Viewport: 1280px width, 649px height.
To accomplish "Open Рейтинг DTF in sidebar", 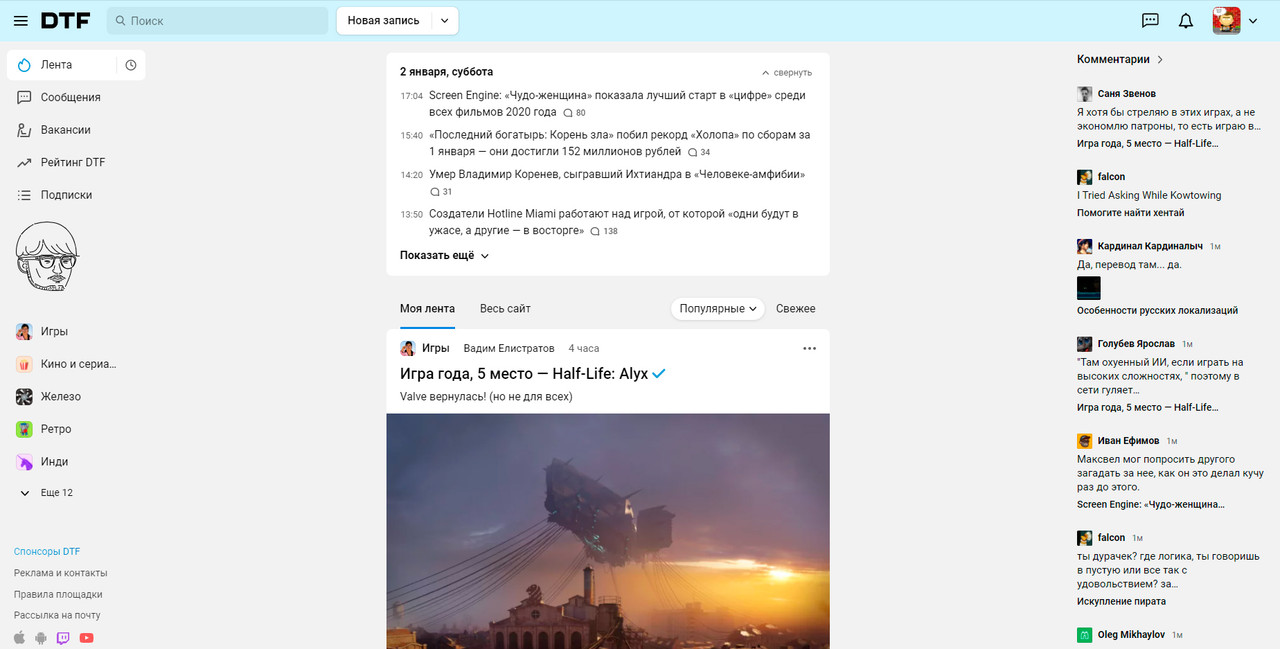I will 72,162.
